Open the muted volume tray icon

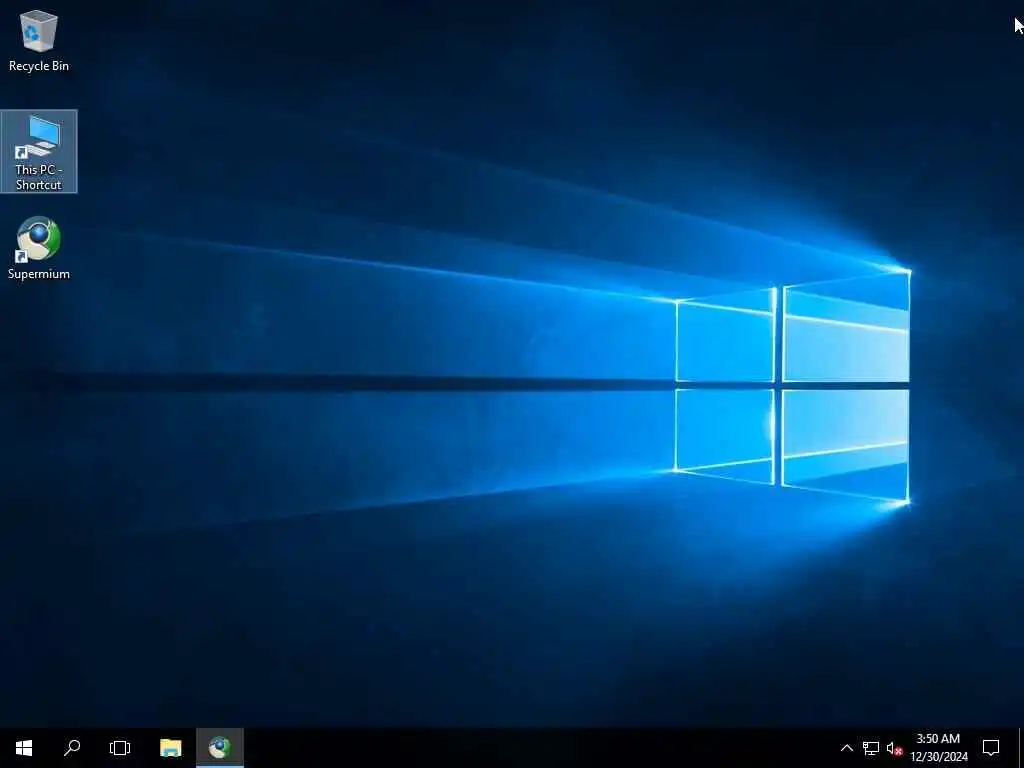[x=894, y=748]
